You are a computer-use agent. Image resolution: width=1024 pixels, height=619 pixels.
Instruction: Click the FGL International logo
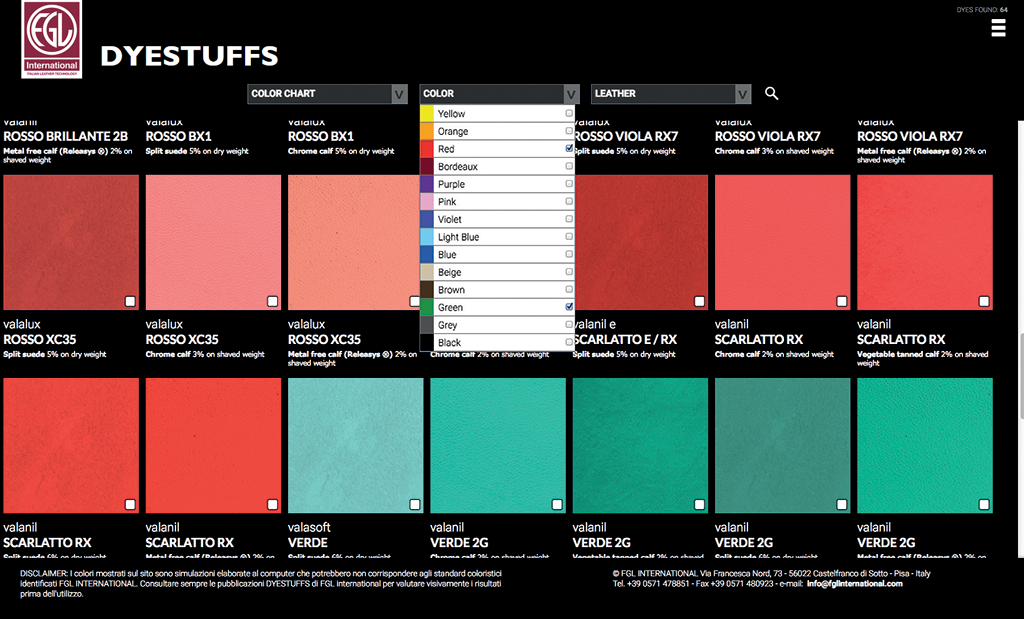tap(52, 39)
